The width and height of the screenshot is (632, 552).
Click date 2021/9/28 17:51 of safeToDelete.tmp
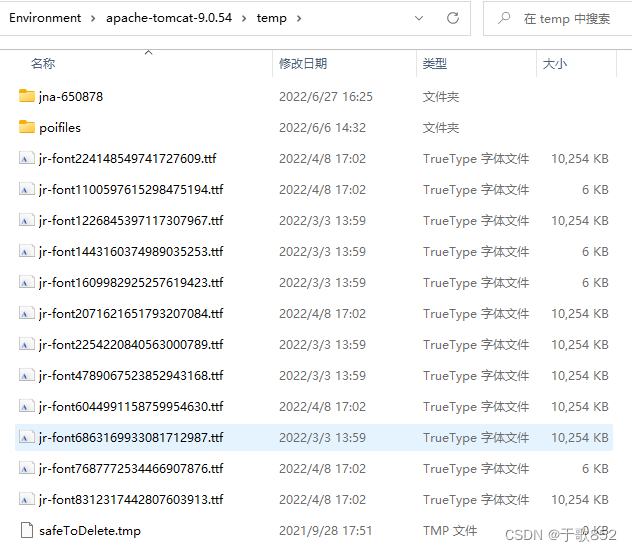(x=326, y=531)
